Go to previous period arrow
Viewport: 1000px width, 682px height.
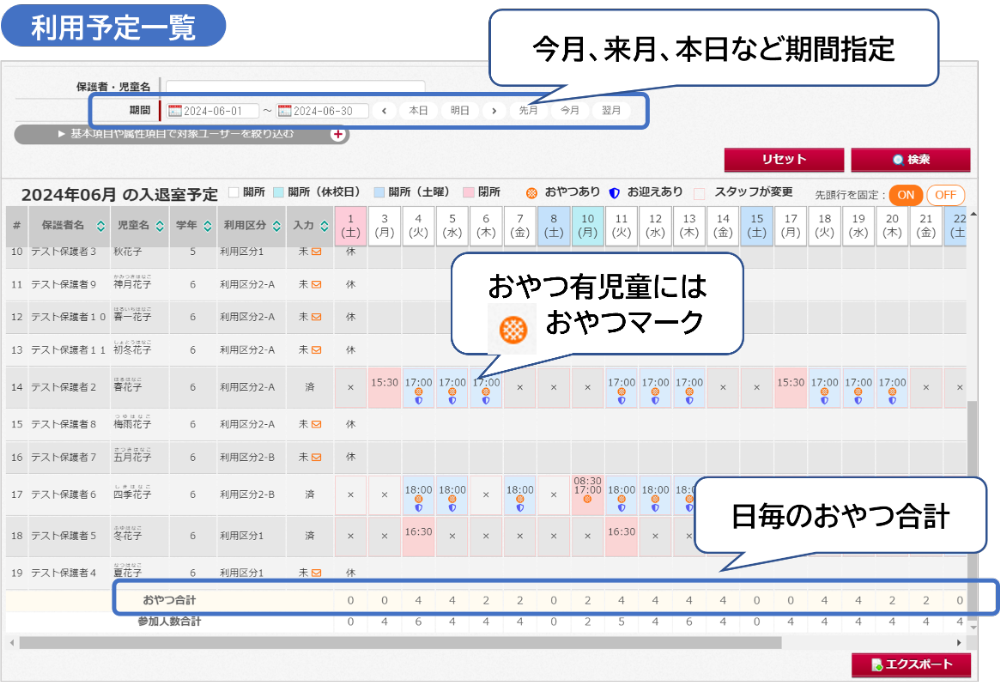(384, 110)
